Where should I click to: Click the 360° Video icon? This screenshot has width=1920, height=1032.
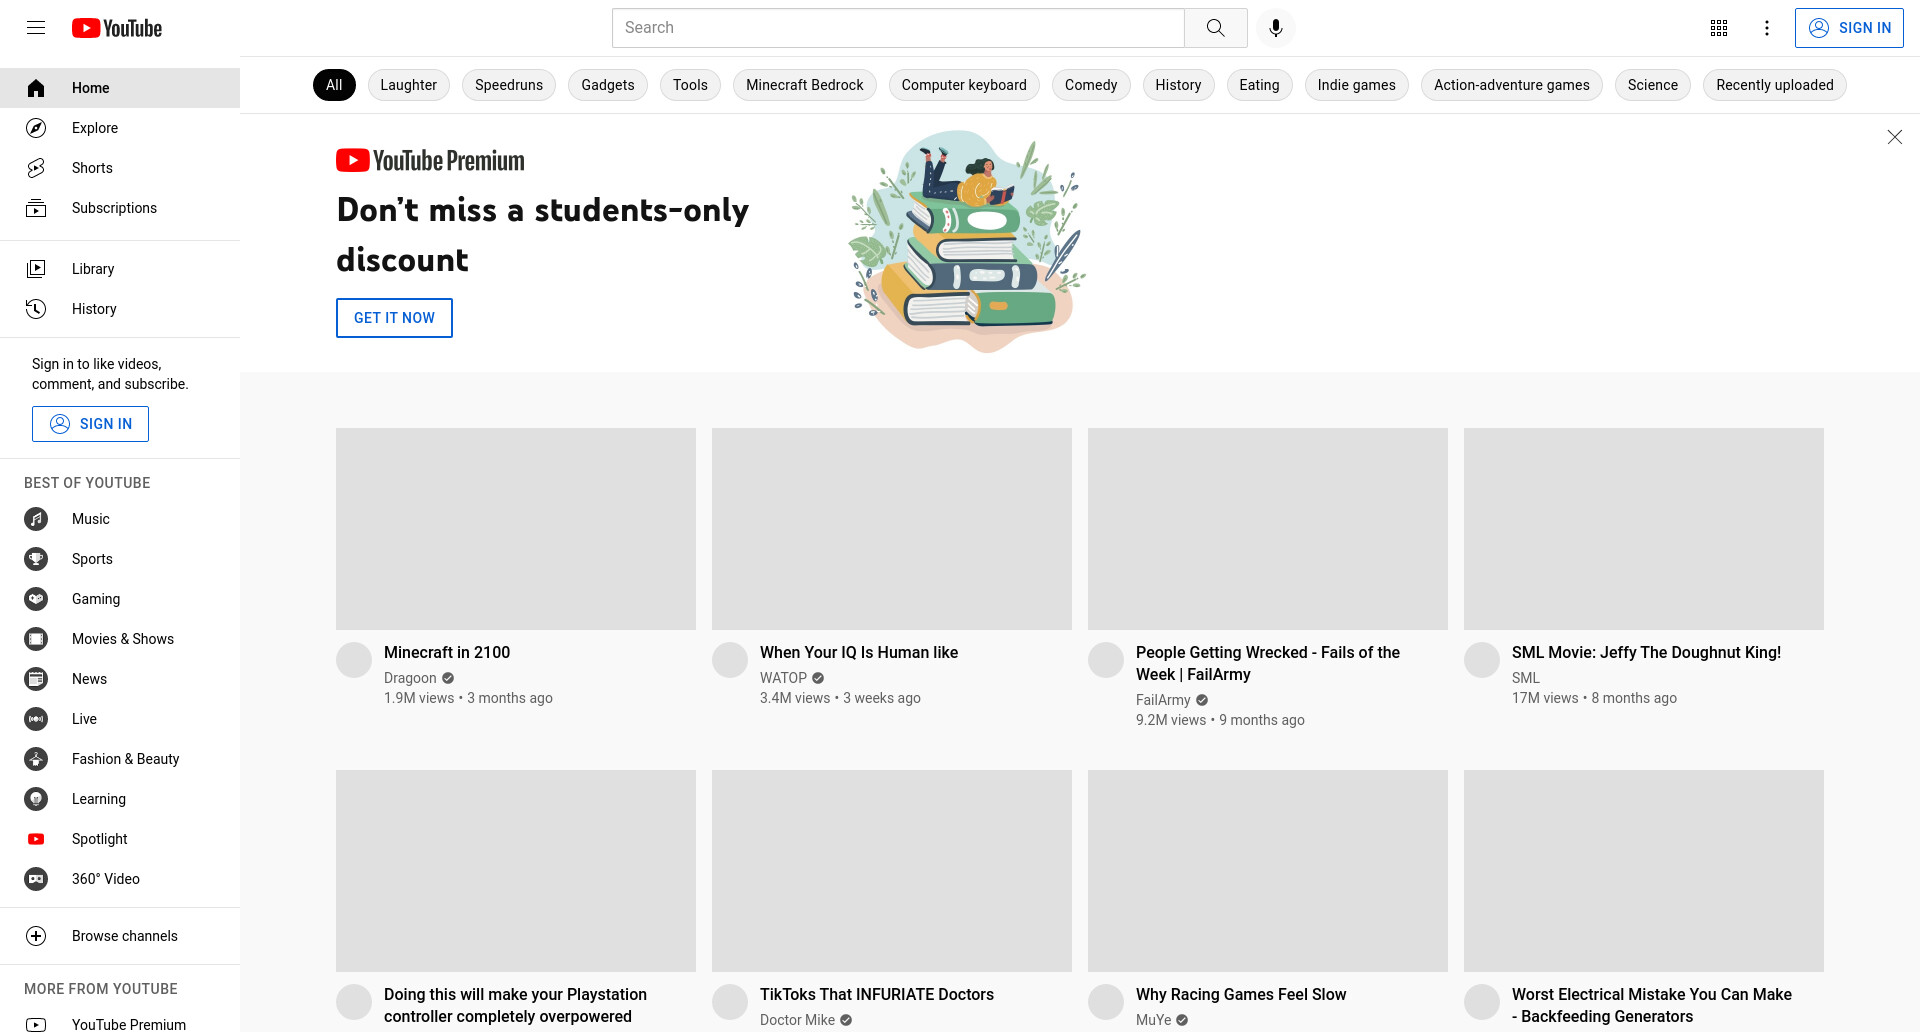(36, 879)
